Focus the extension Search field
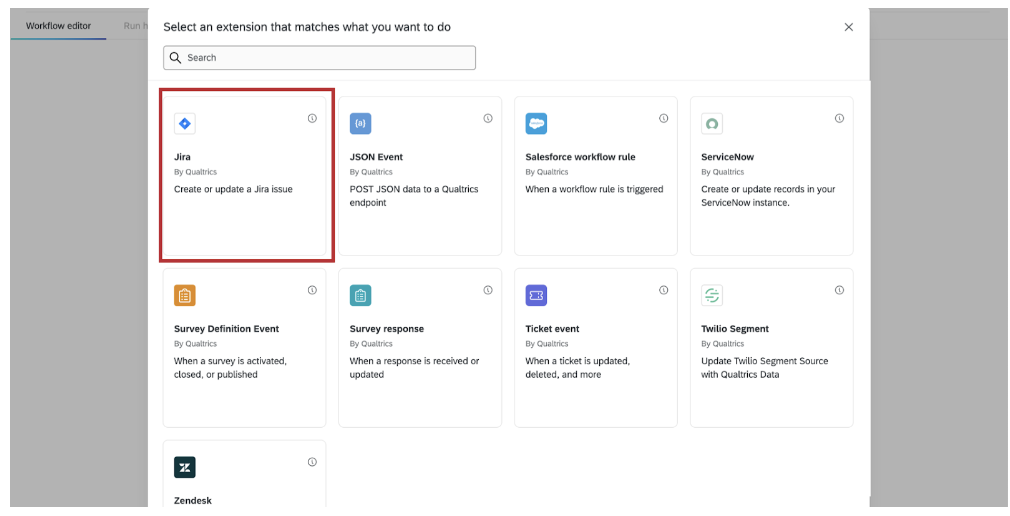This screenshot has width=1010, height=516. point(320,58)
